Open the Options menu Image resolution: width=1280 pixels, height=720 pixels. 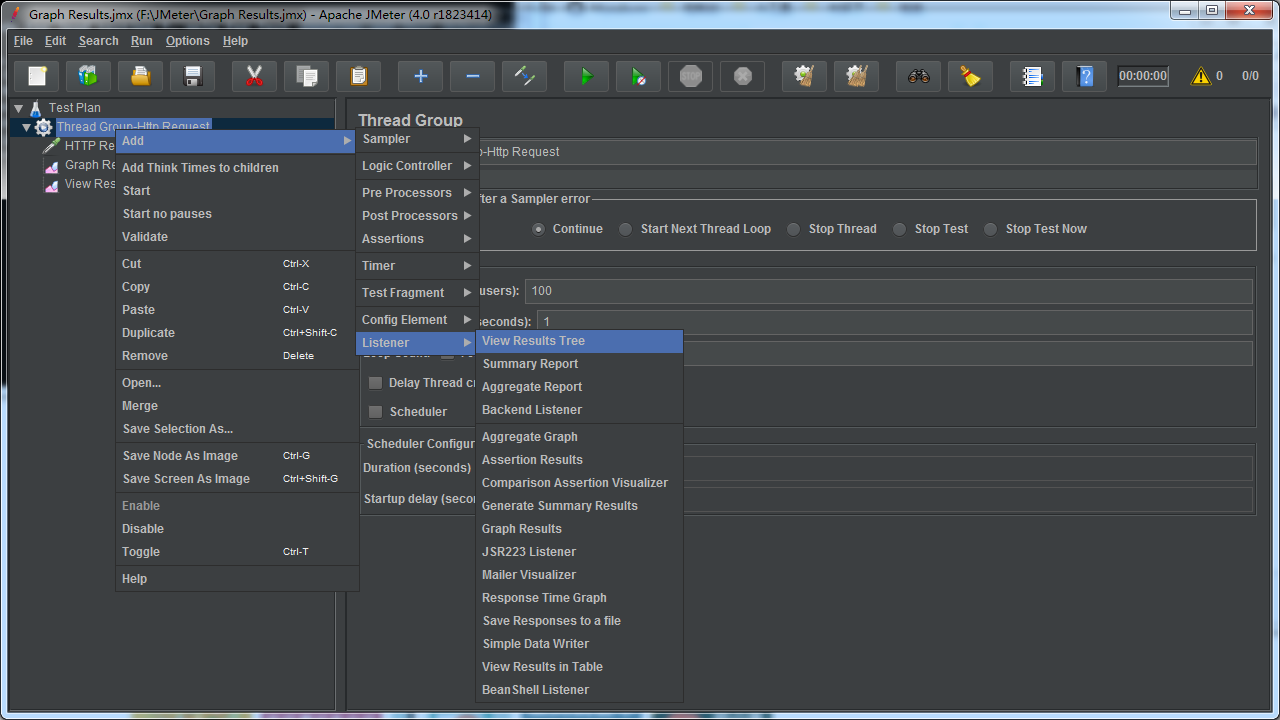187,41
